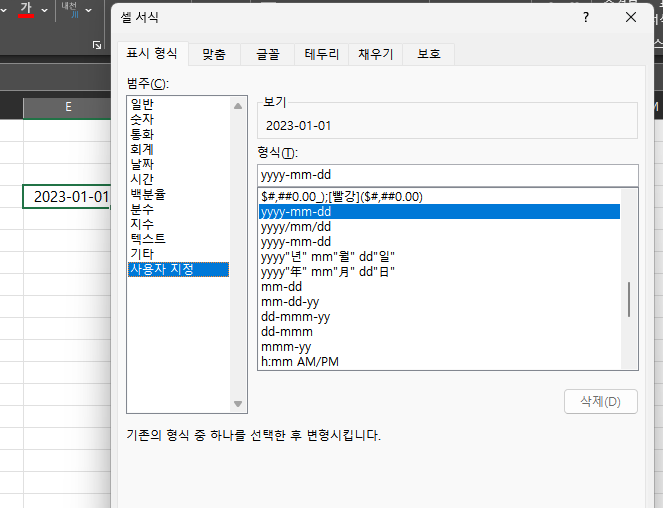Pick the 통화 category
Viewport: 663px width, 508px height.
179,134
